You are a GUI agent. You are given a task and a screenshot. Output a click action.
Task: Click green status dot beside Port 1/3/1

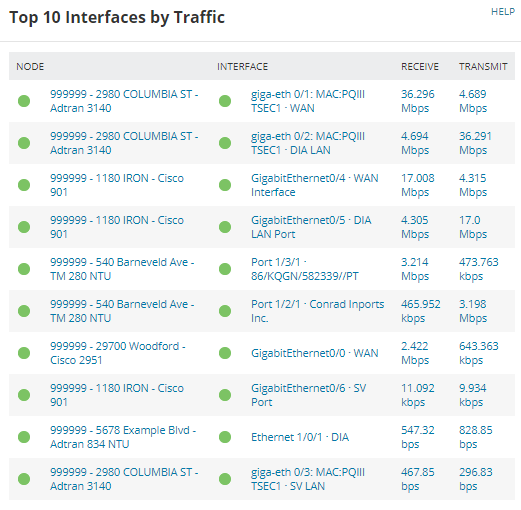click(225, 269)
